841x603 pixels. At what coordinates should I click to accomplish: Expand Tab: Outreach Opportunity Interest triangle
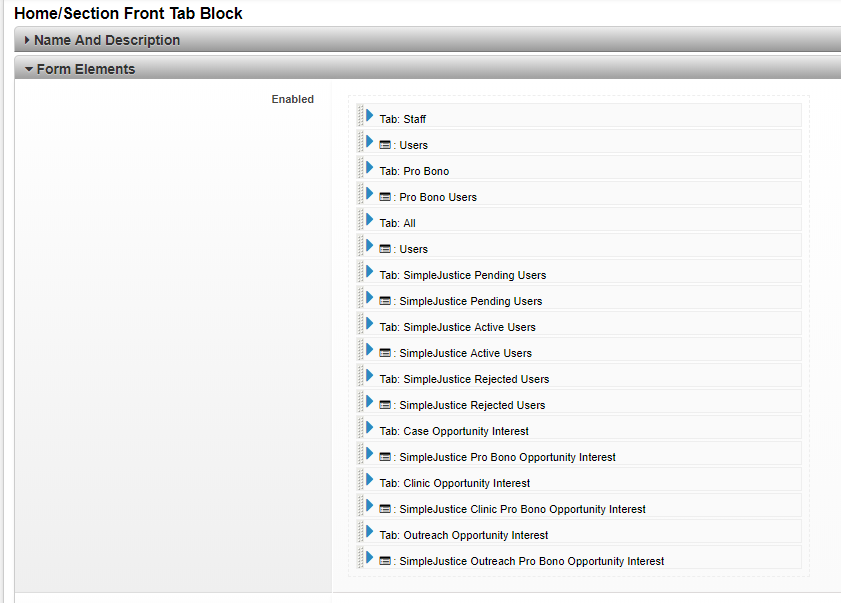370,532
